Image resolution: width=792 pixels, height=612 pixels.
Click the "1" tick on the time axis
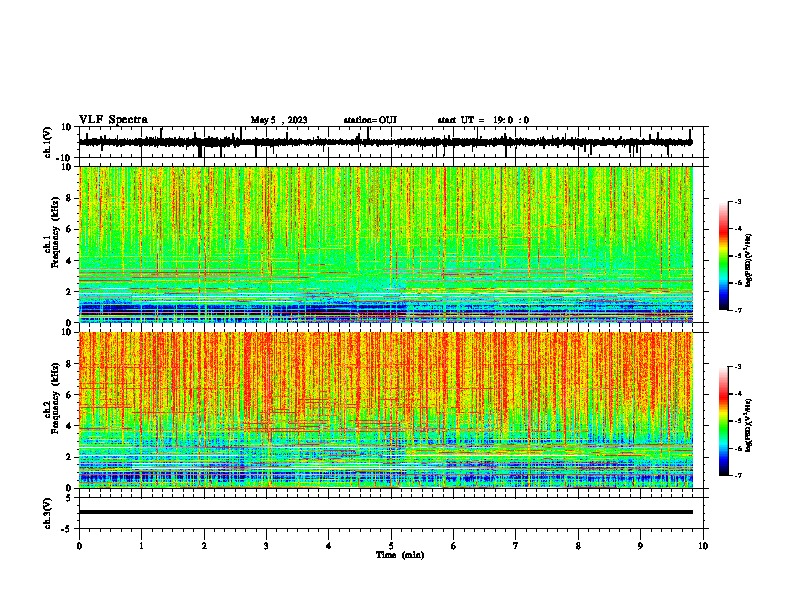pos(141,546)
